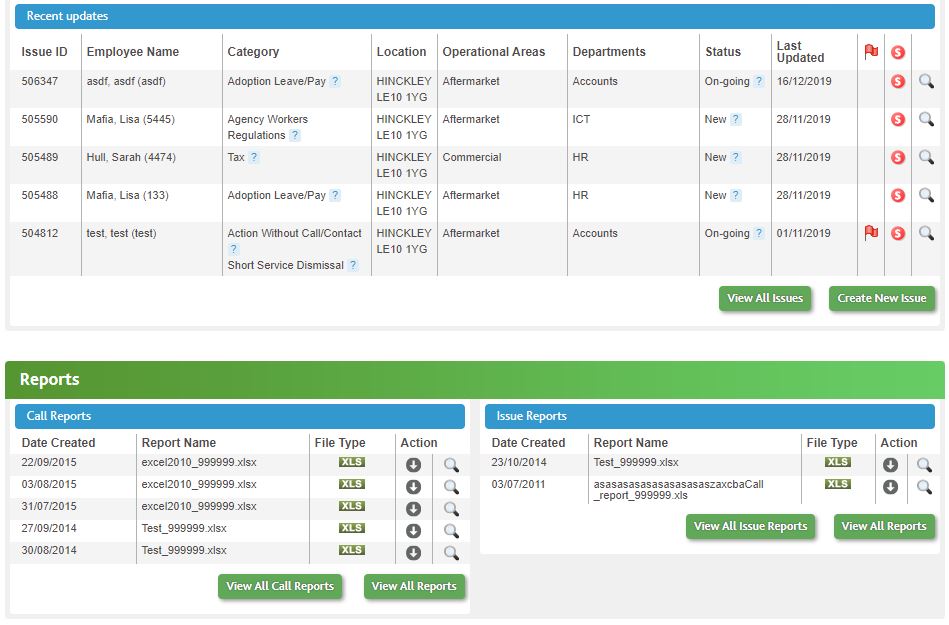Image resolution: width=949 pixels, height=625 pixels.
Task: Click the Employee Name column header
Action: coord(133,52)
